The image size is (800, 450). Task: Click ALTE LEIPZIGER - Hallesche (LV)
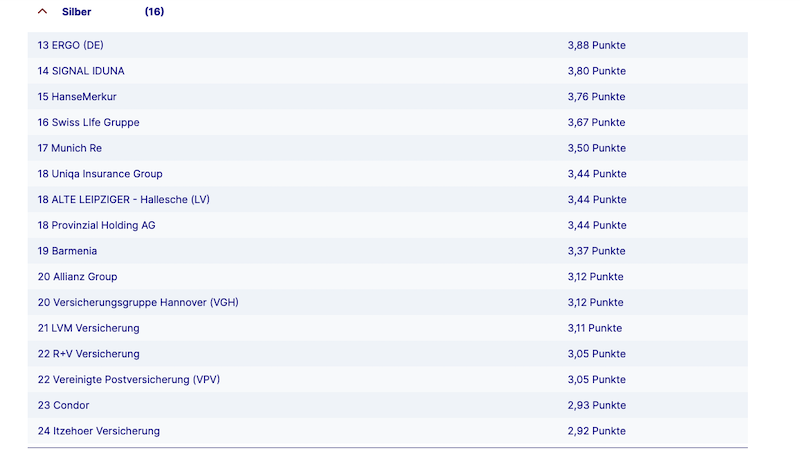[x=123, y=199]
